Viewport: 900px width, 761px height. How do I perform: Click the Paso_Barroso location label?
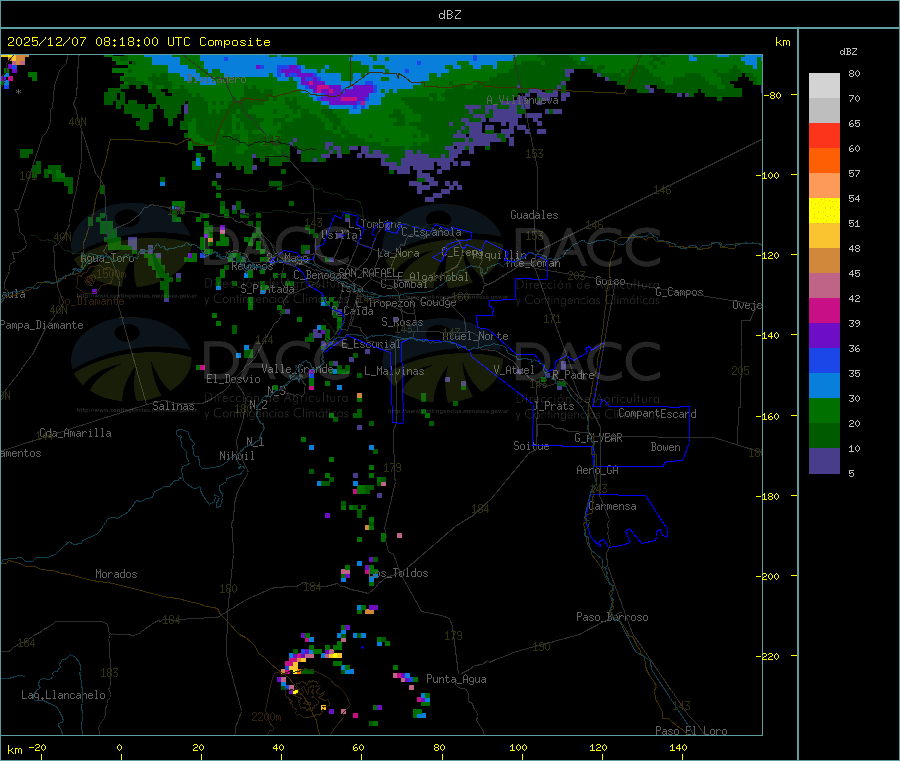[612, 617]
